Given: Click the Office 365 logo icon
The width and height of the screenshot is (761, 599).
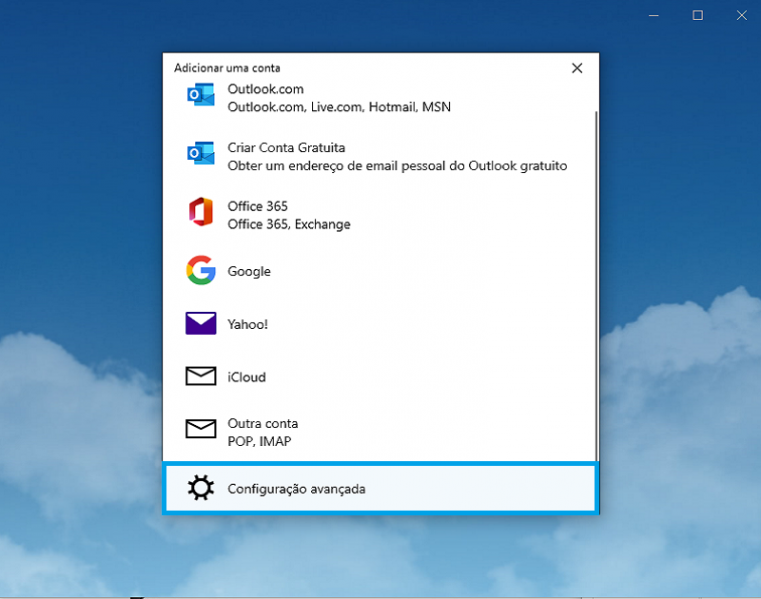Looking at the screenshot, I should tap(200, 212).
